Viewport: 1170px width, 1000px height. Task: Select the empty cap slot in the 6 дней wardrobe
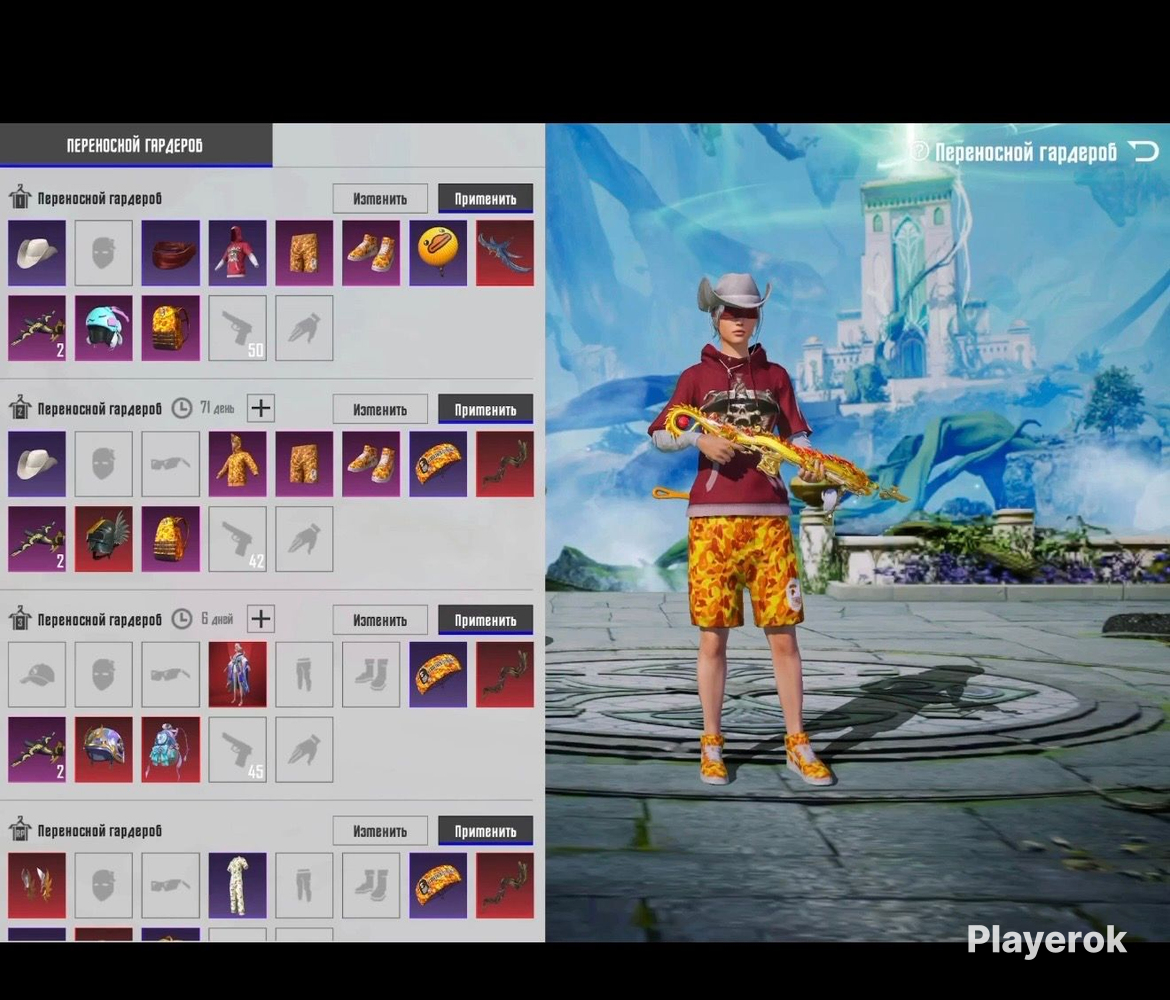coord(37,675)
